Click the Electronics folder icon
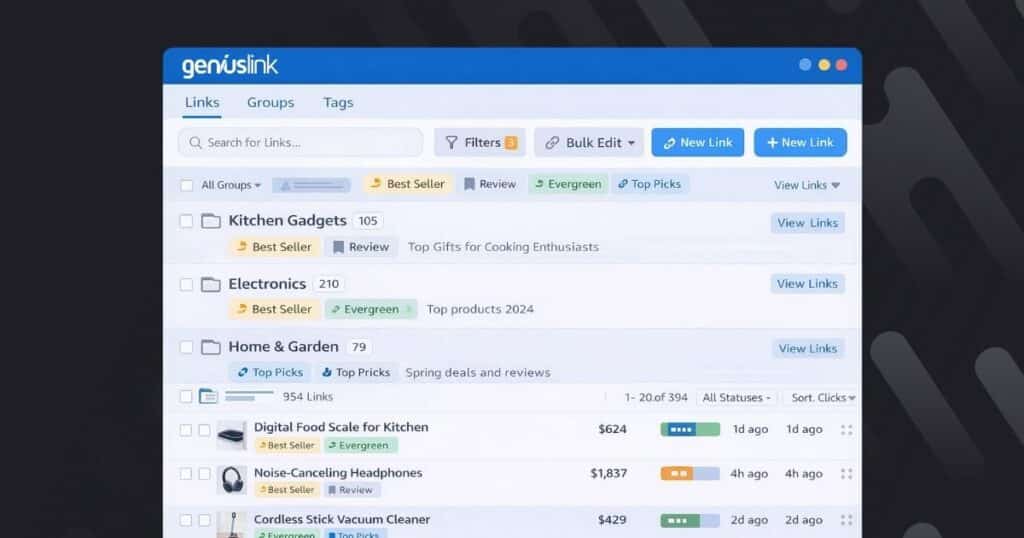The width and height of the screenshot is (1024, 538). click(210, 284)
